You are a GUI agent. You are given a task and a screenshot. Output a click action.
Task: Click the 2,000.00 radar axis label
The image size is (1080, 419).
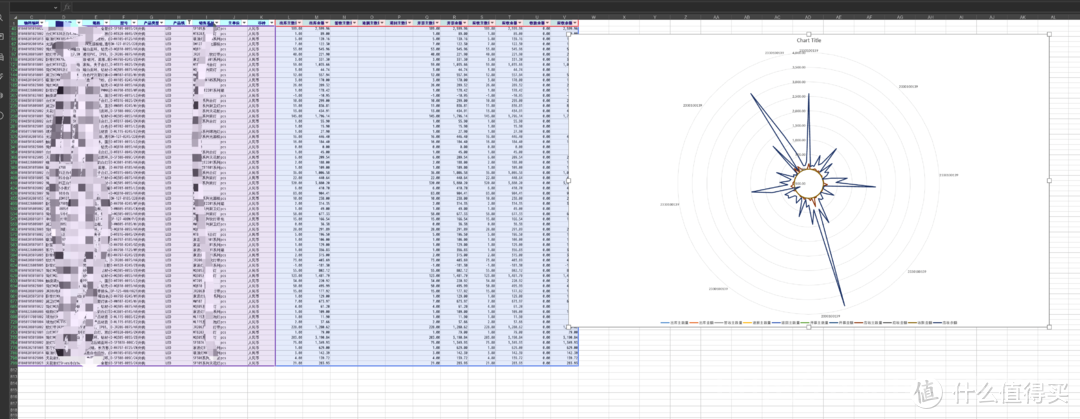point(799,111)
